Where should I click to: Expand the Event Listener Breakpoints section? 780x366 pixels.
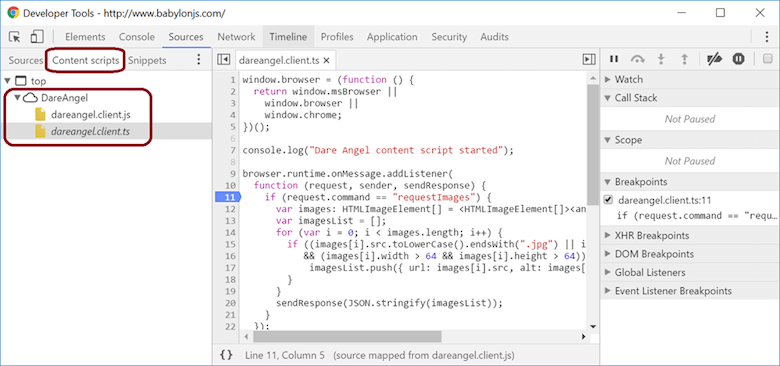pyautogui.click(x=607, y=291)
